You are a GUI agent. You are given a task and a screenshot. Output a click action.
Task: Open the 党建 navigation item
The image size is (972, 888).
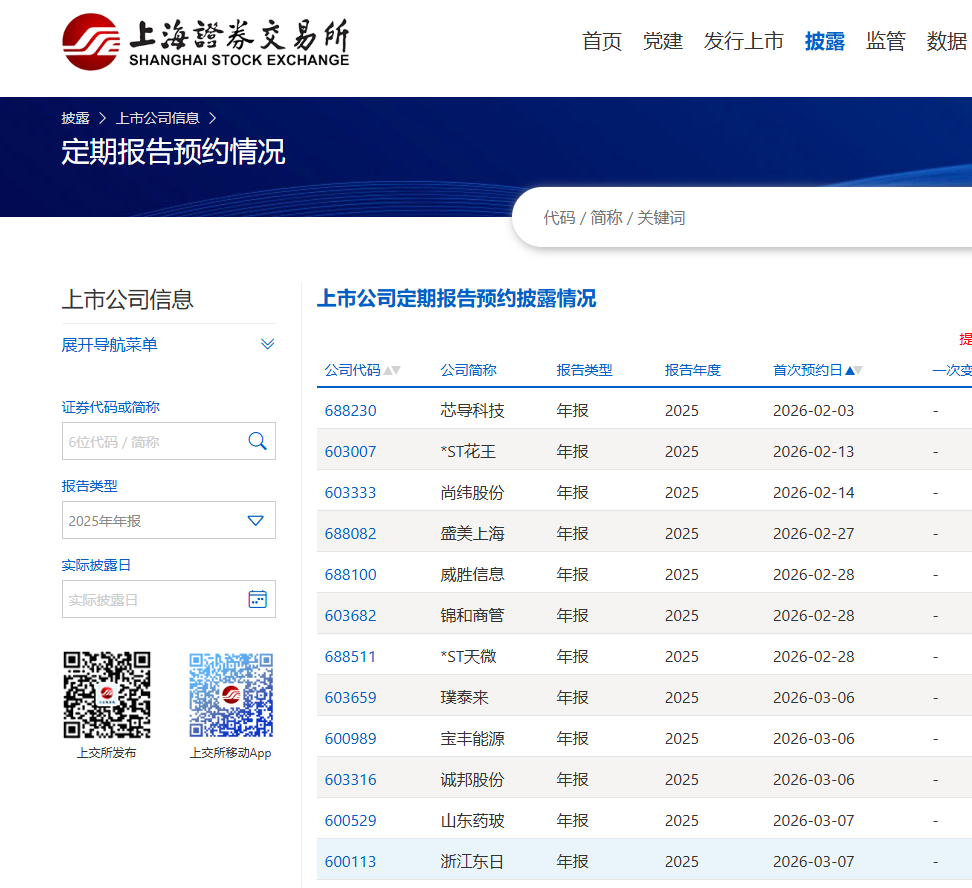point(662,41)
